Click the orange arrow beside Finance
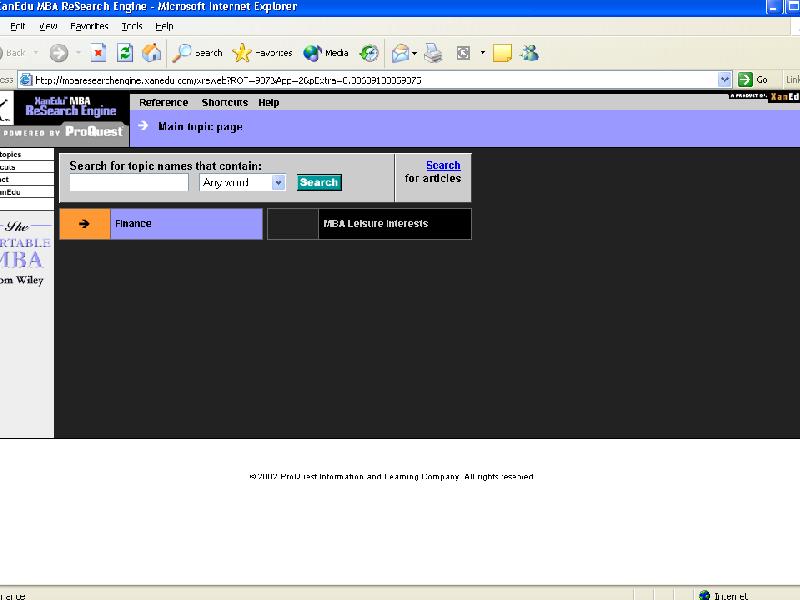The height and width of the screenshot is (600, 800). point(85,223)
